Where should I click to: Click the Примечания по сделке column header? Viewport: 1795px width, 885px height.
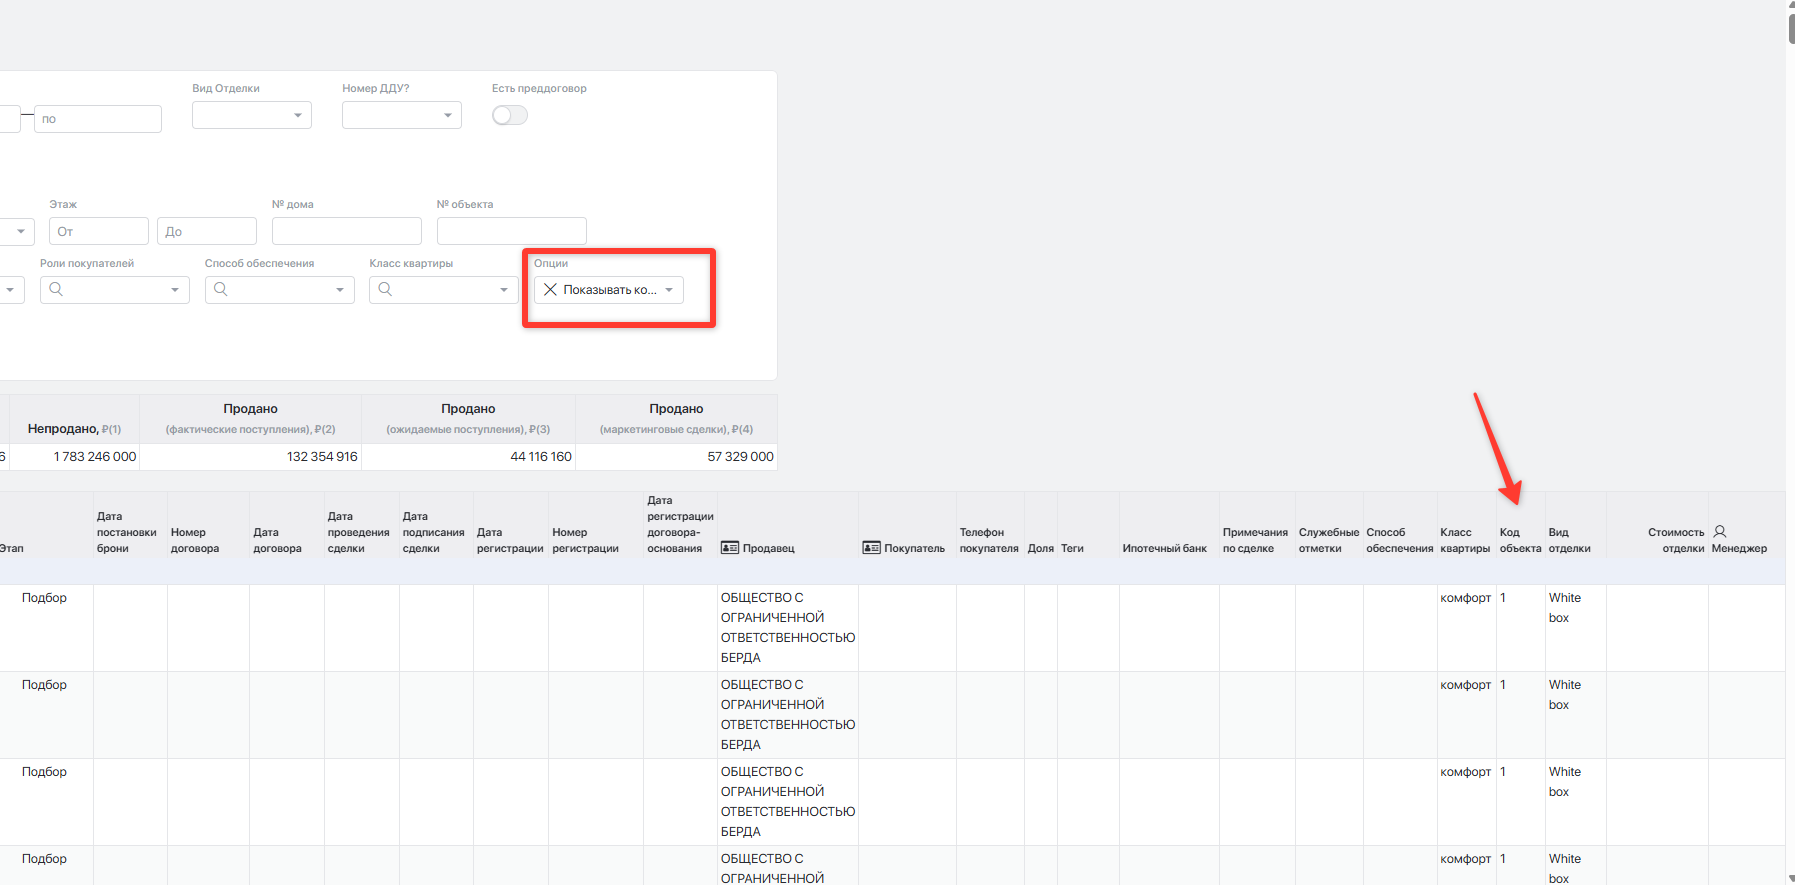[x=1255, y=540]
